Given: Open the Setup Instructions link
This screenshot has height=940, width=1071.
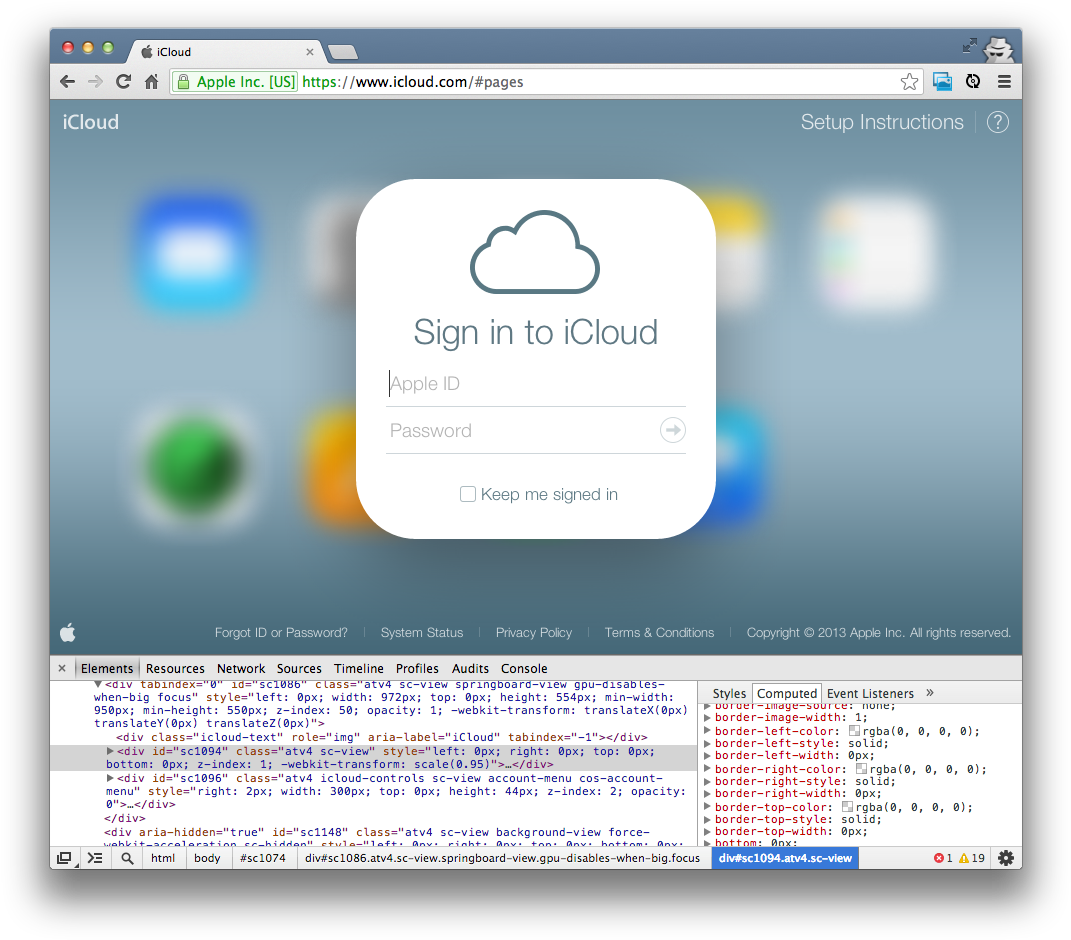Looking at the screenshot, I should [881, 122].
